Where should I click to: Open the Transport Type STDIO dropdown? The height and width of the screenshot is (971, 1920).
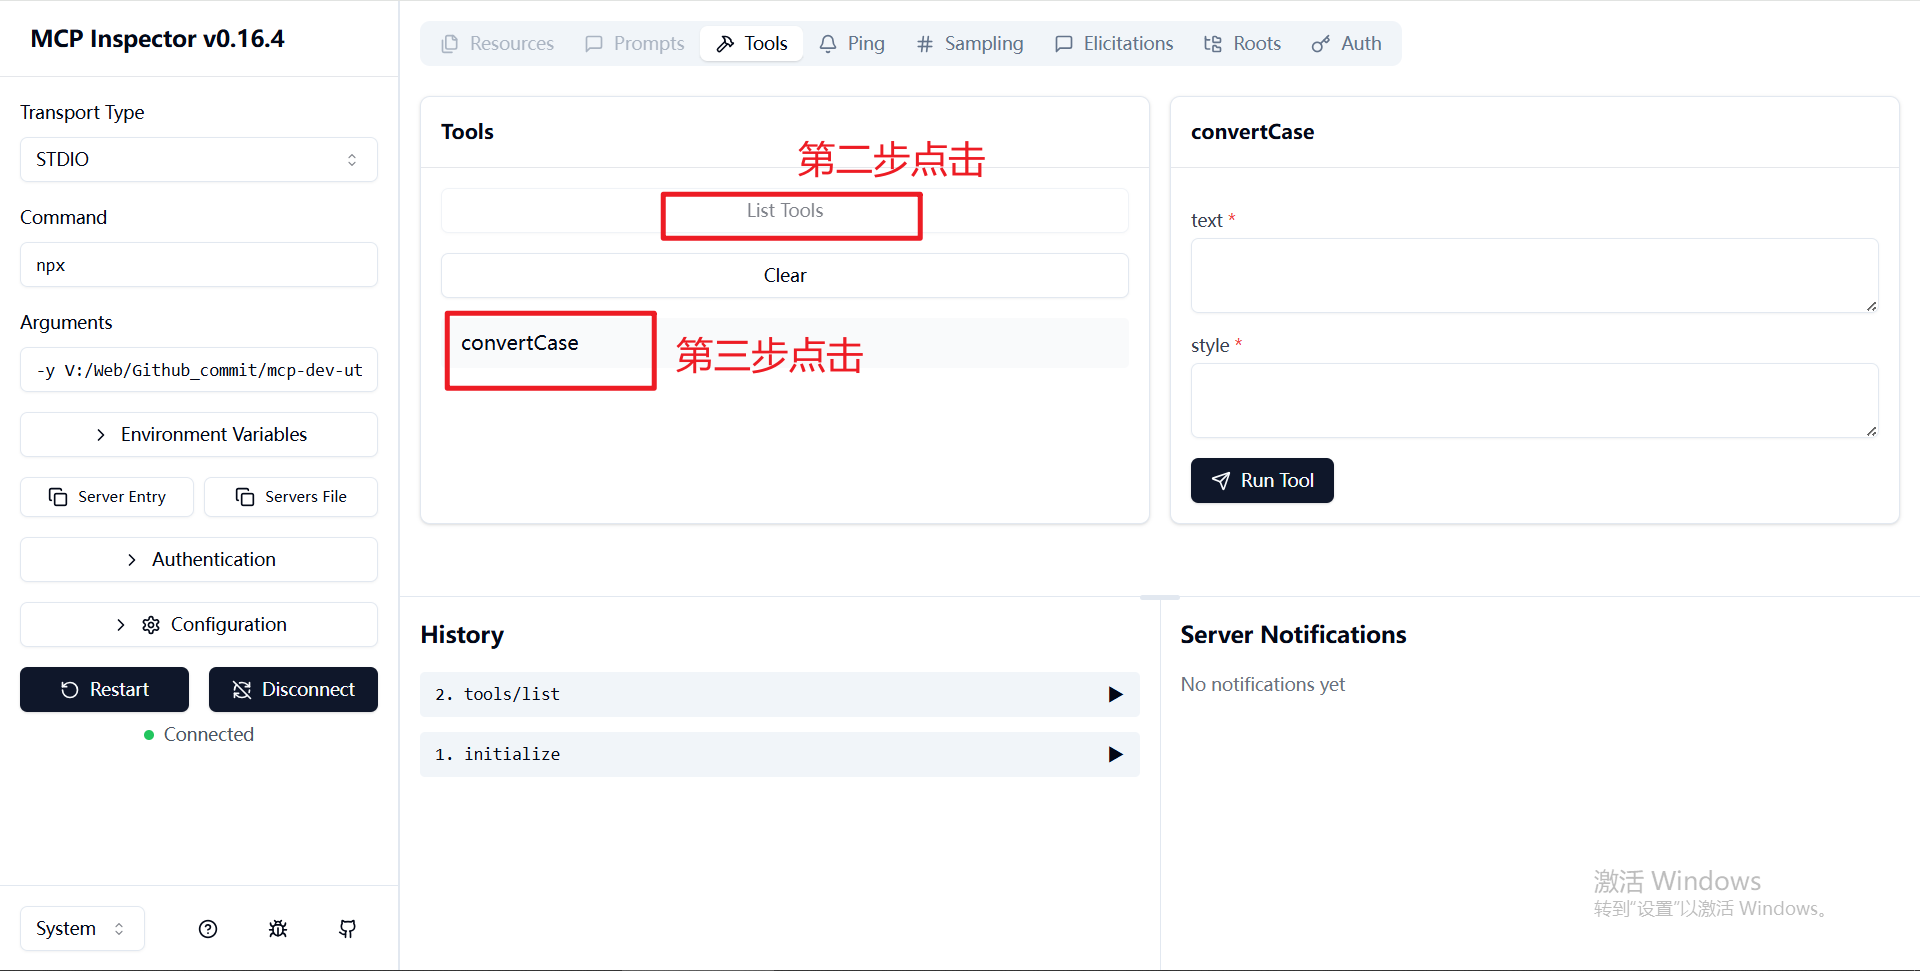[199, 159]
